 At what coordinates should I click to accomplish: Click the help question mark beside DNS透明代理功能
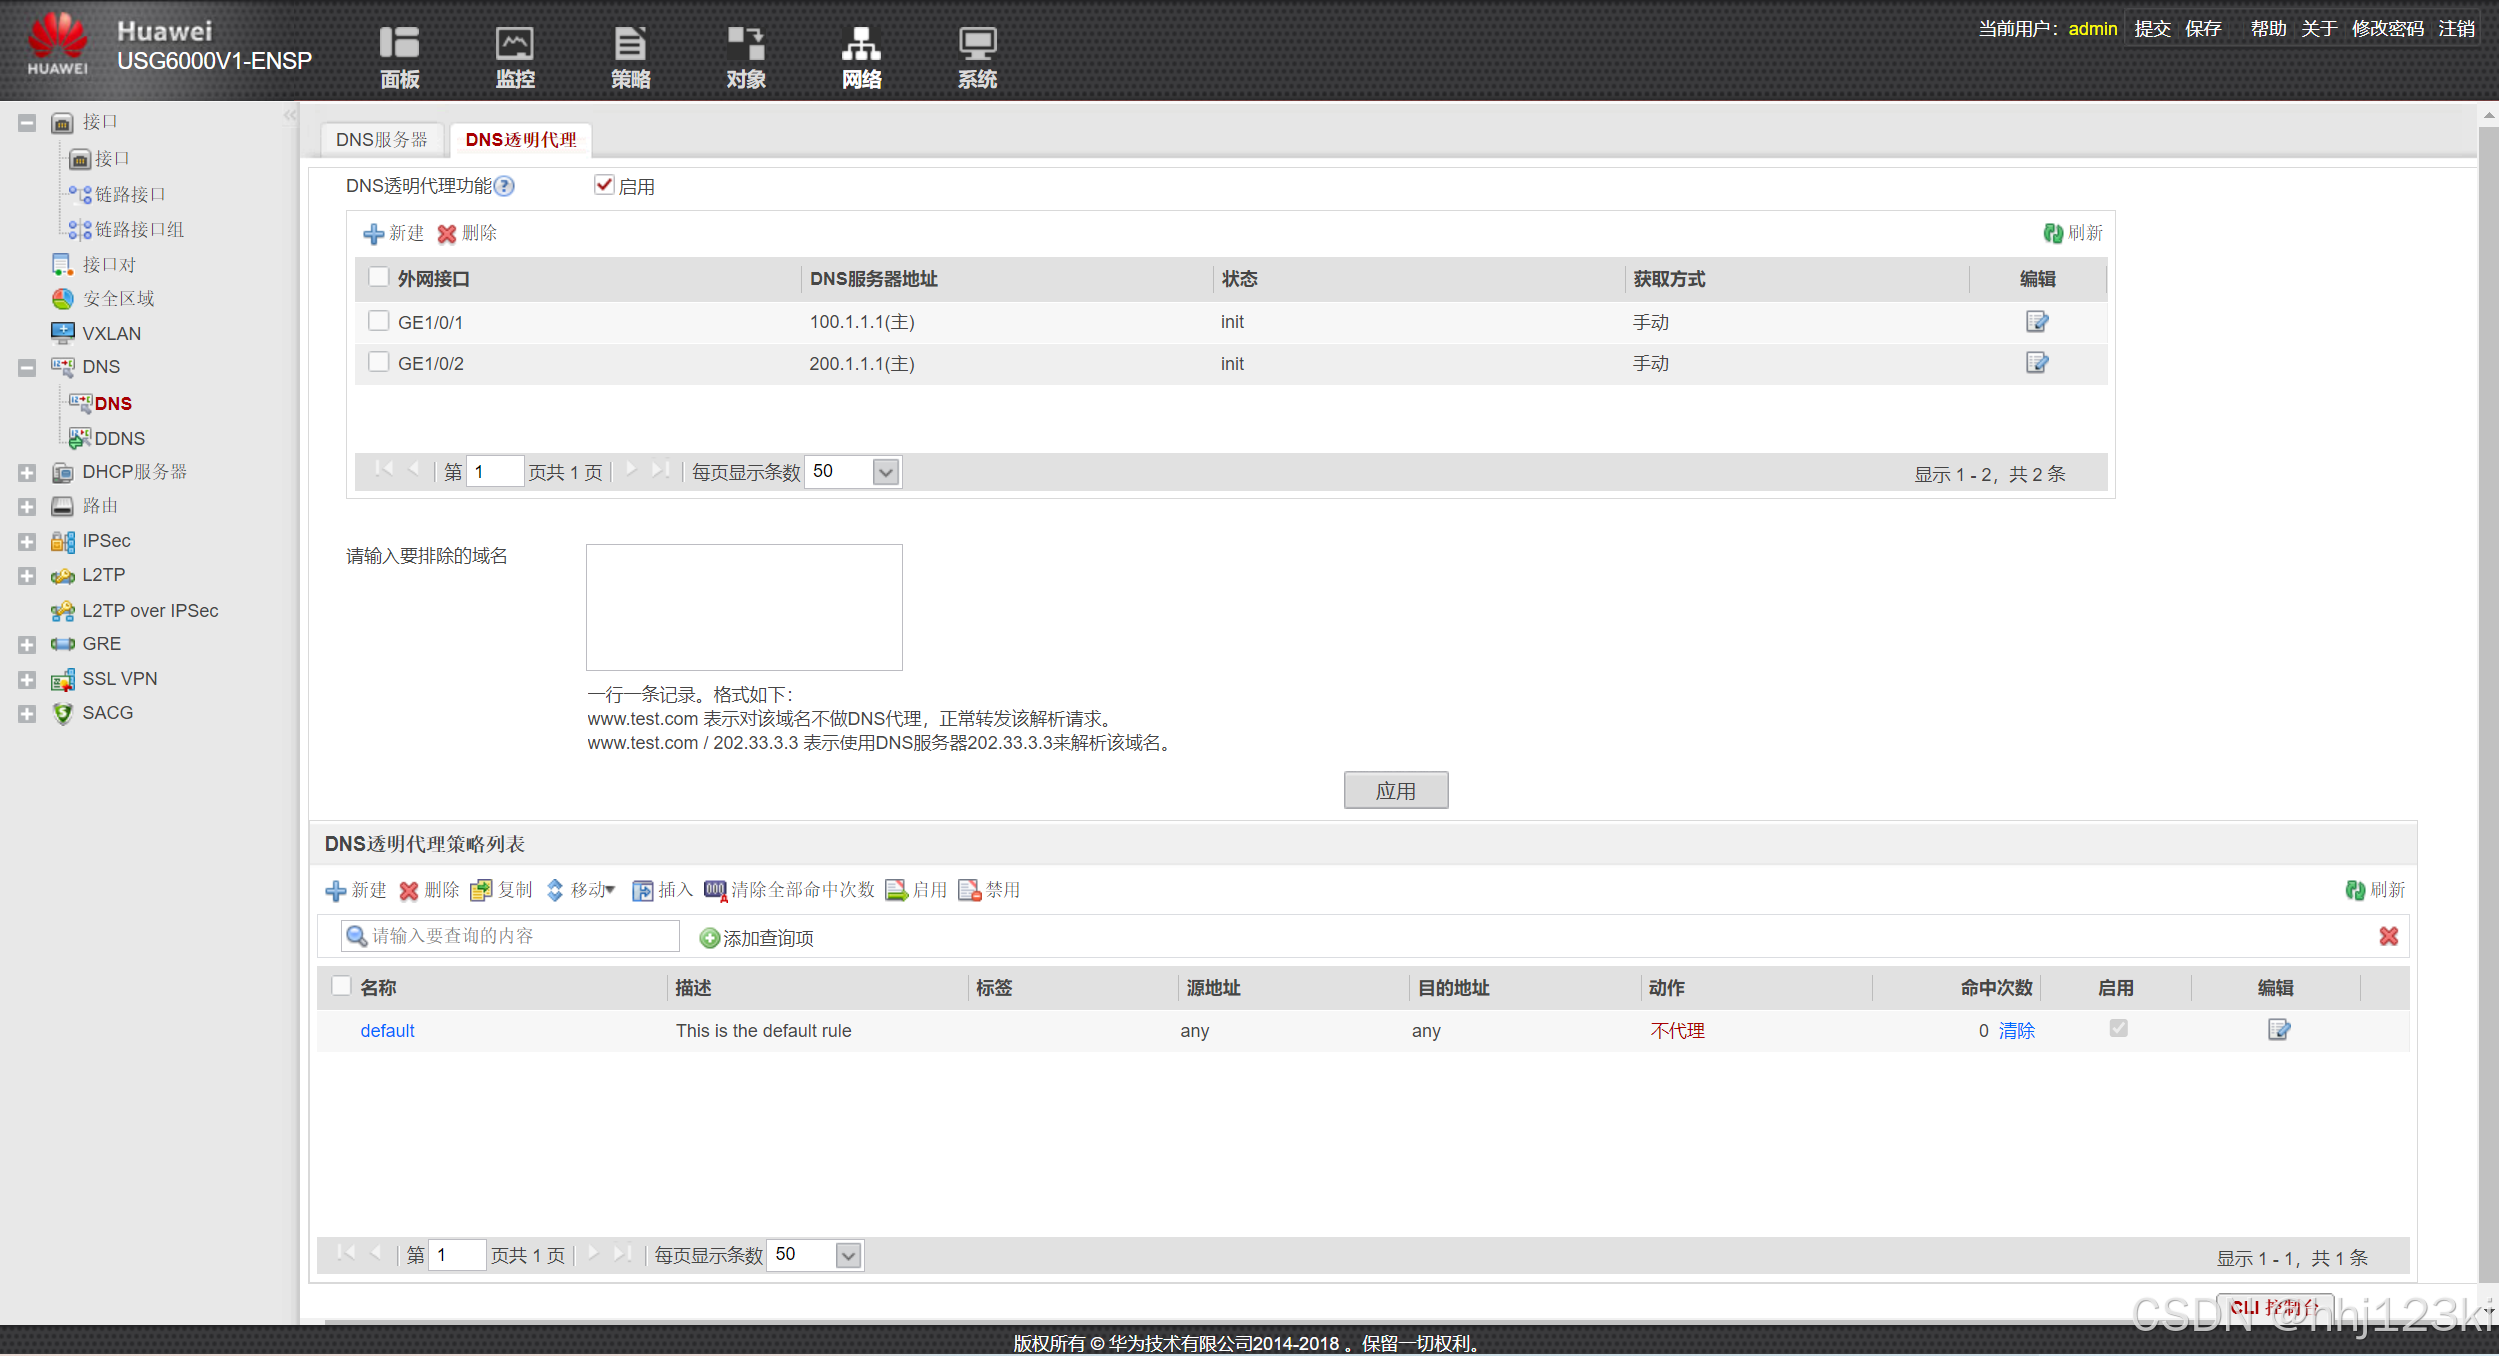(x=505, y=186)
